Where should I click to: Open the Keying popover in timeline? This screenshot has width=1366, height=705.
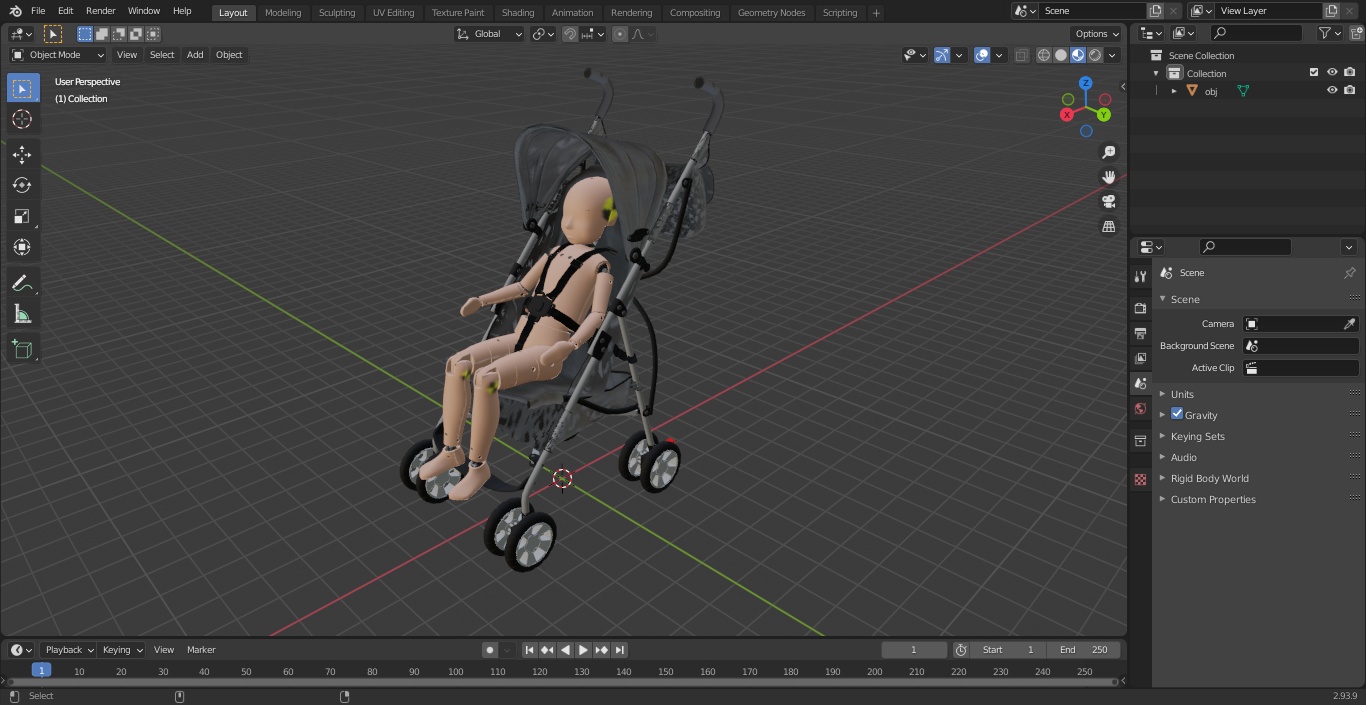tap(122, 650)
